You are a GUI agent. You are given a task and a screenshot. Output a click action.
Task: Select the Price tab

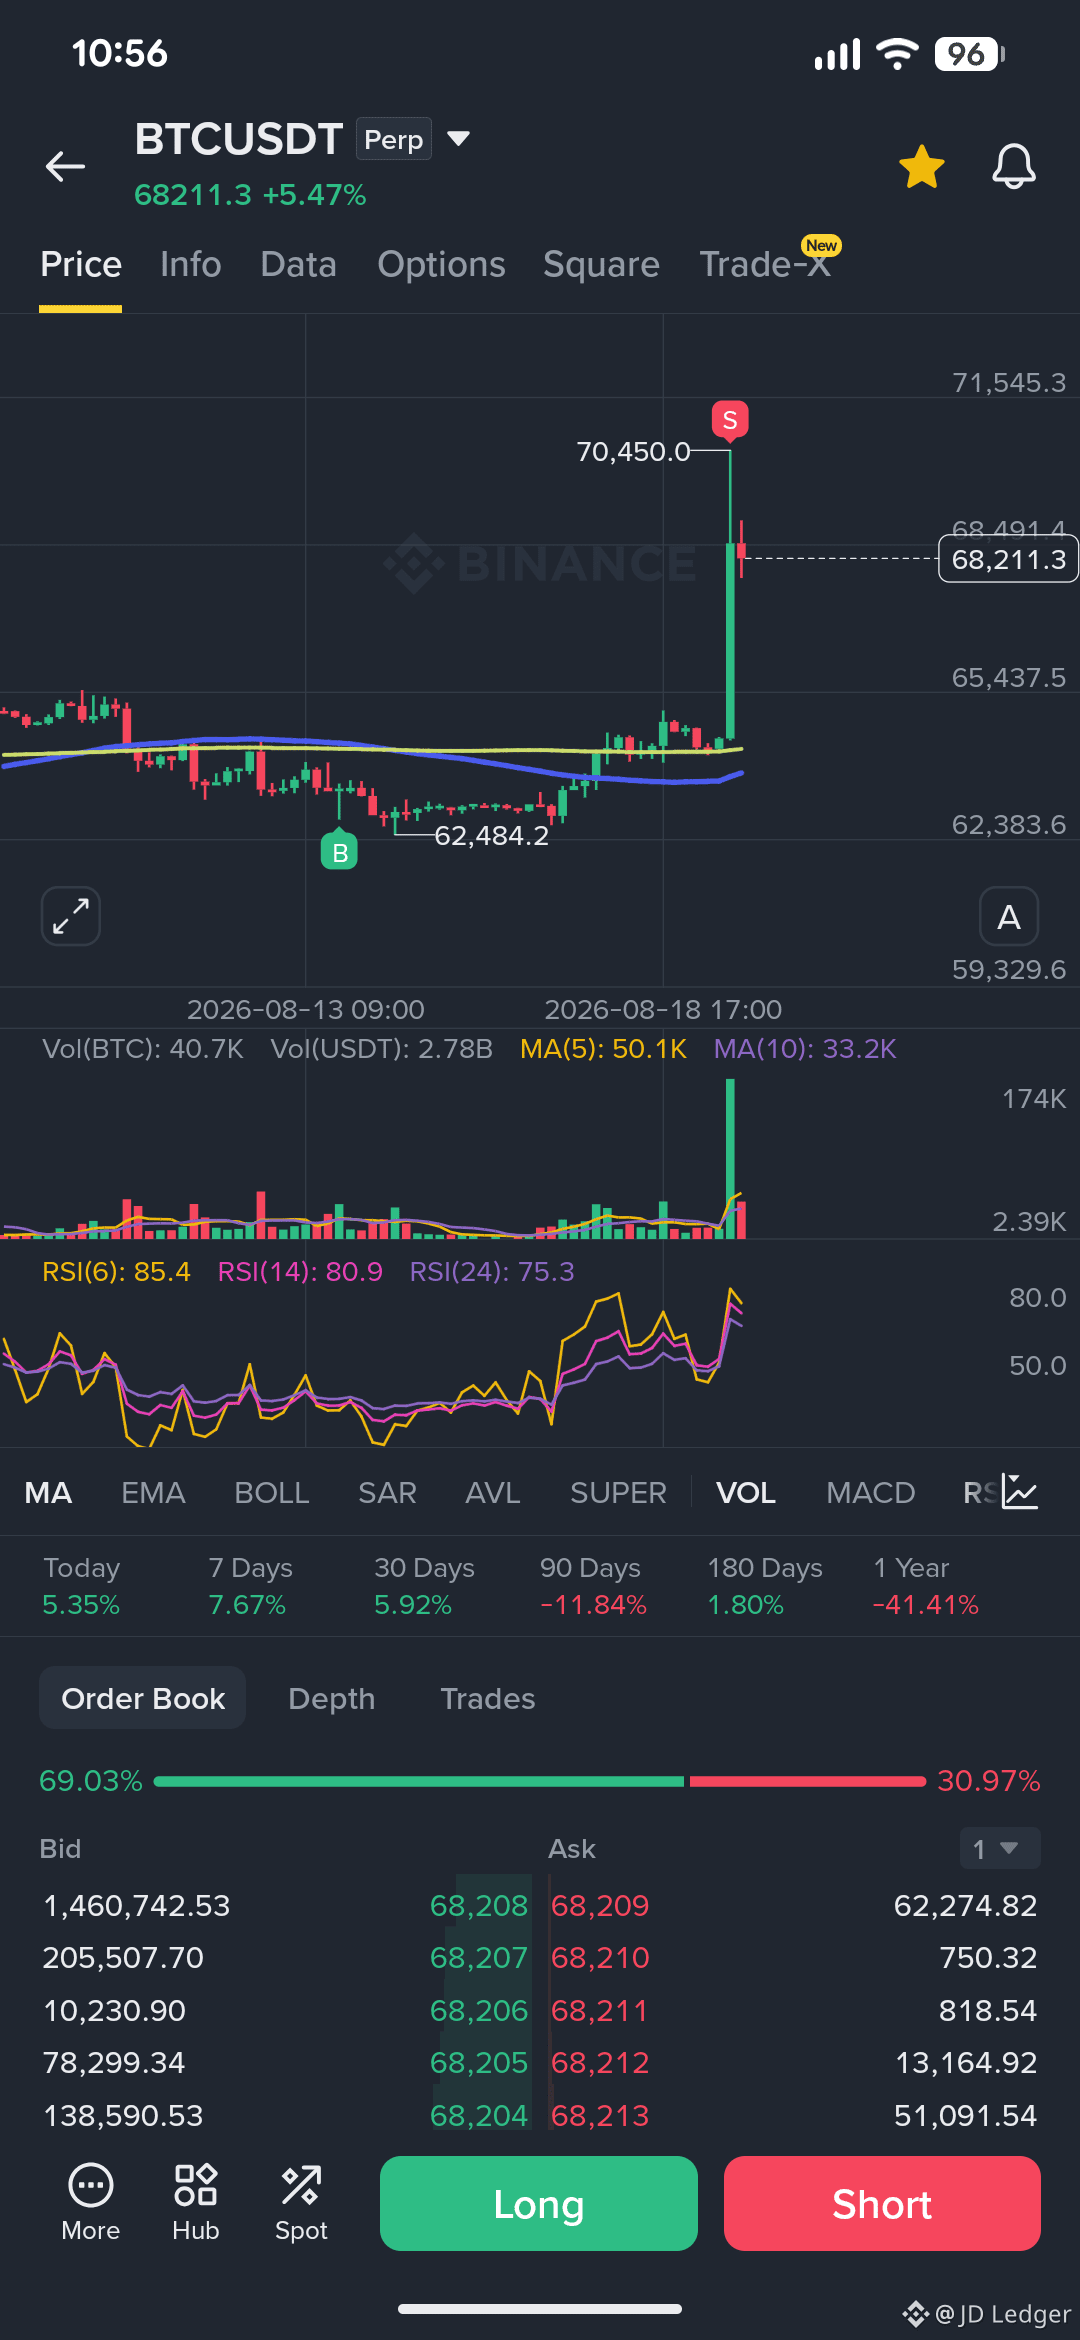pyautogui.click(x=81, y=265)
